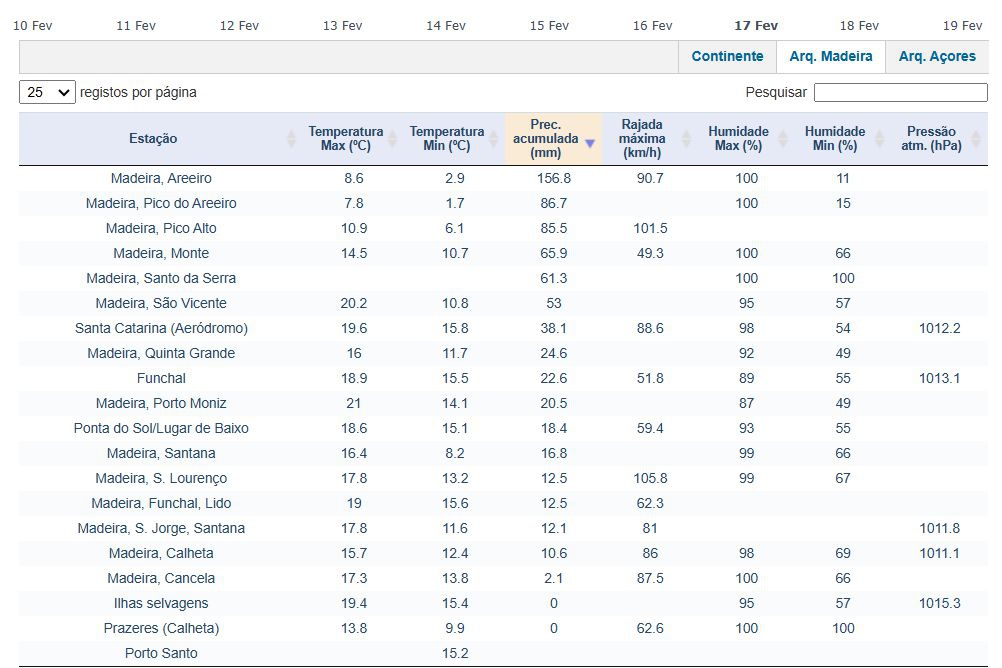The height and width of the screenshot is (668, 1002).
Task: Click Temperatura Min sort arrows icon
Action: point(493,139)
